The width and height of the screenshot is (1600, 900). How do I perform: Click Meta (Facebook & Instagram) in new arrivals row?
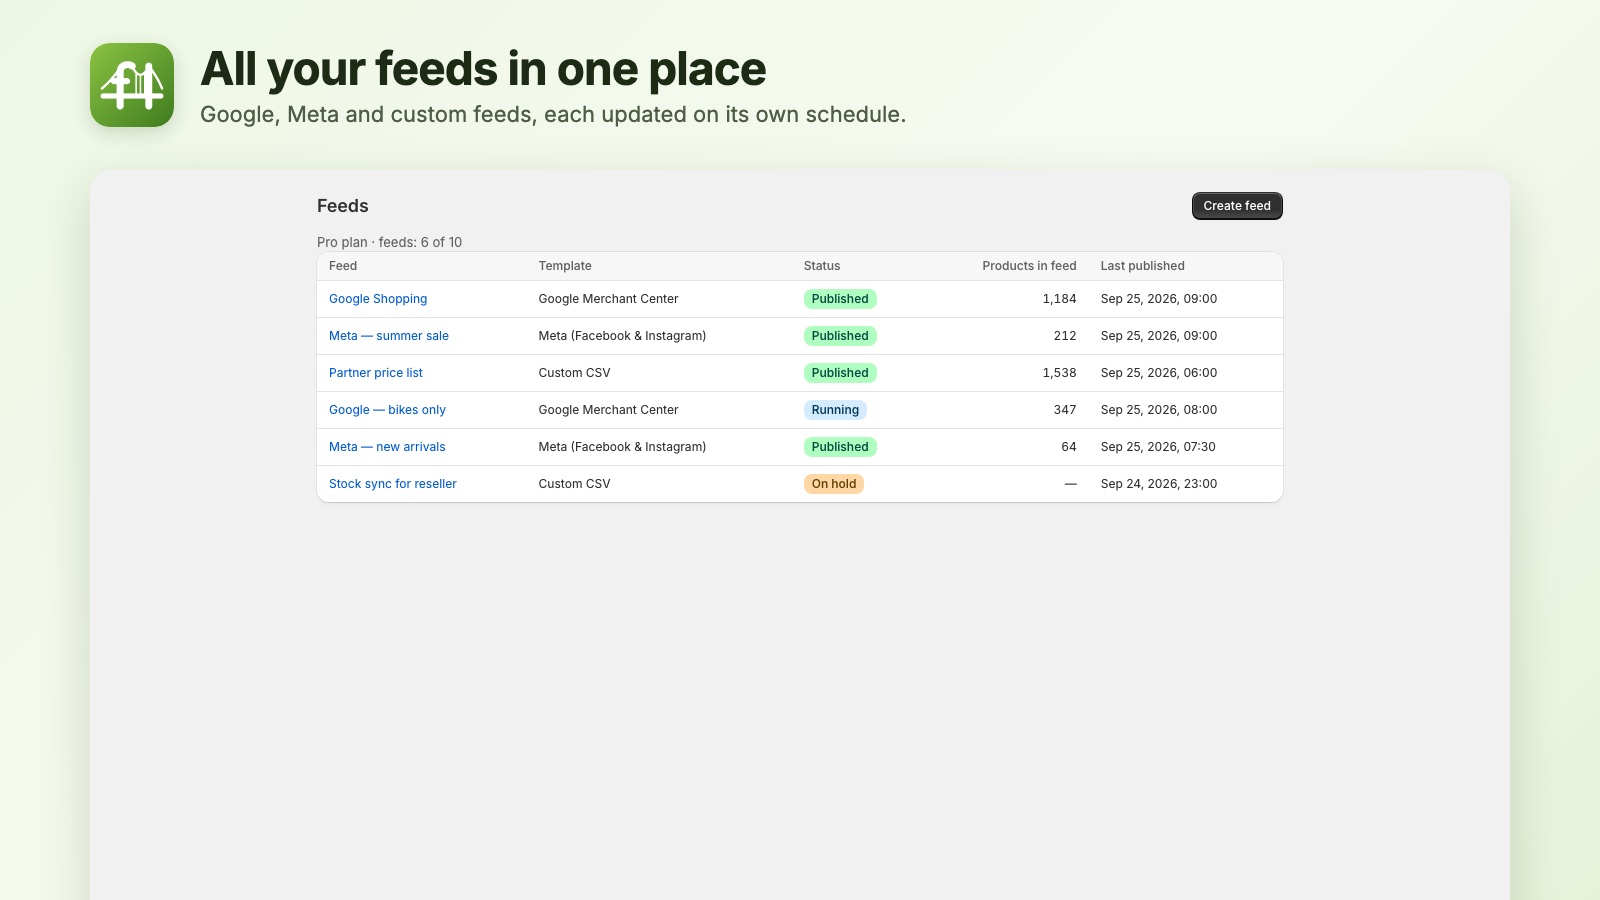click(x=622, y=447)
